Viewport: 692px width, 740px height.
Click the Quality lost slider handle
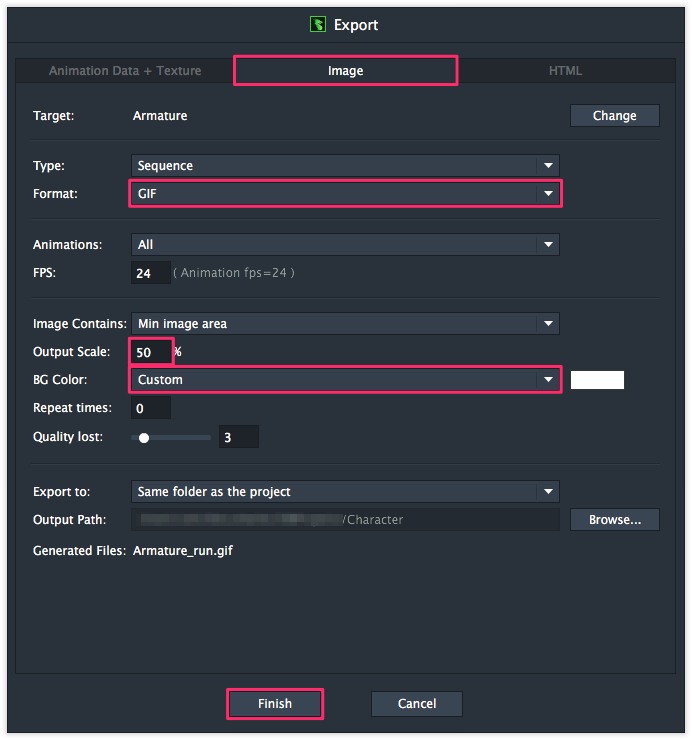point(144,438)
